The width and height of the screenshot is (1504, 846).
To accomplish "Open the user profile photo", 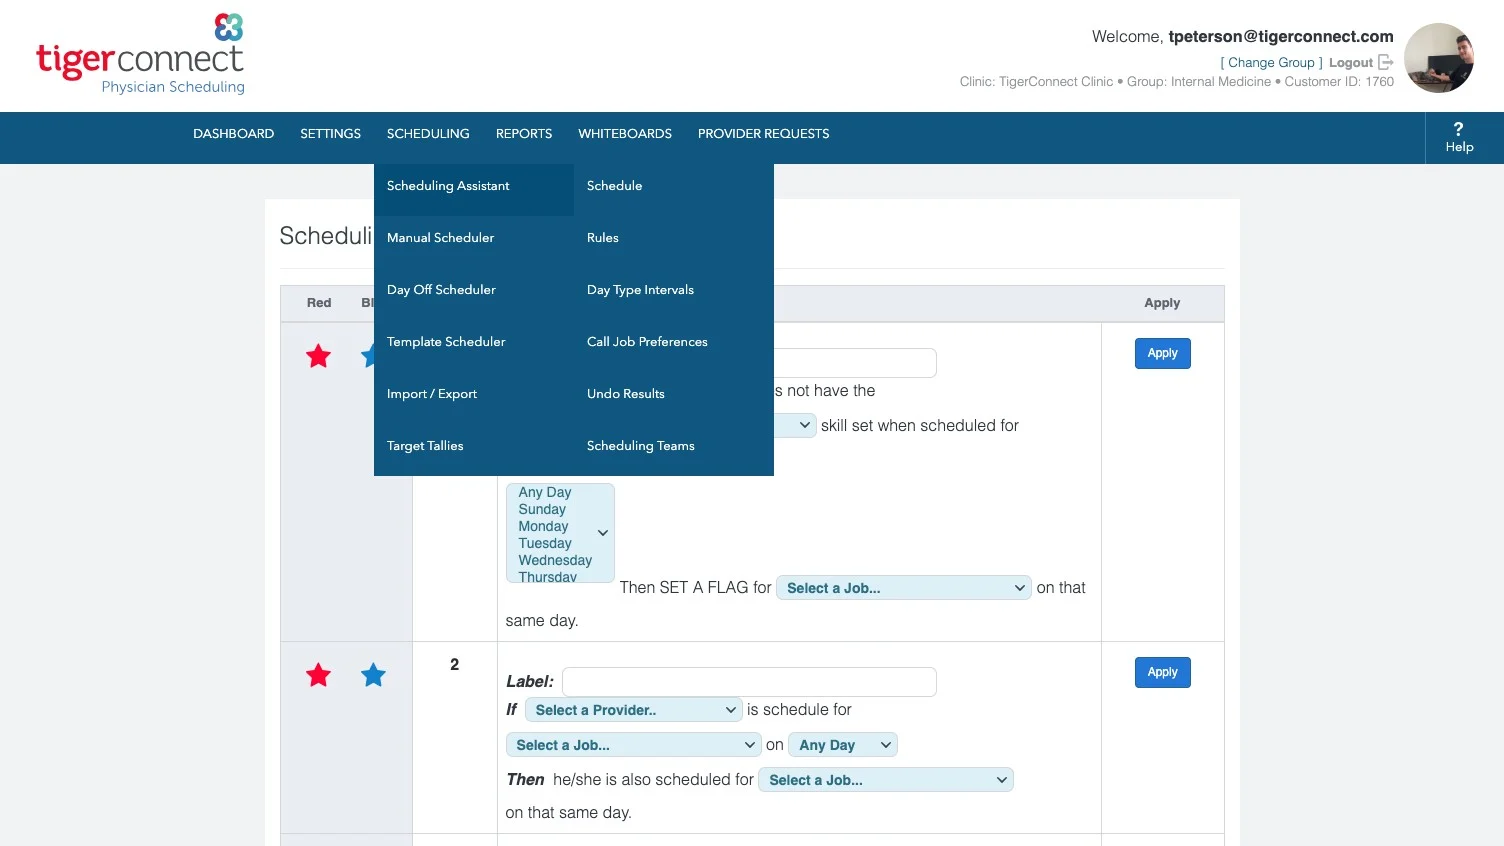I will click(x=1439, y=58).
